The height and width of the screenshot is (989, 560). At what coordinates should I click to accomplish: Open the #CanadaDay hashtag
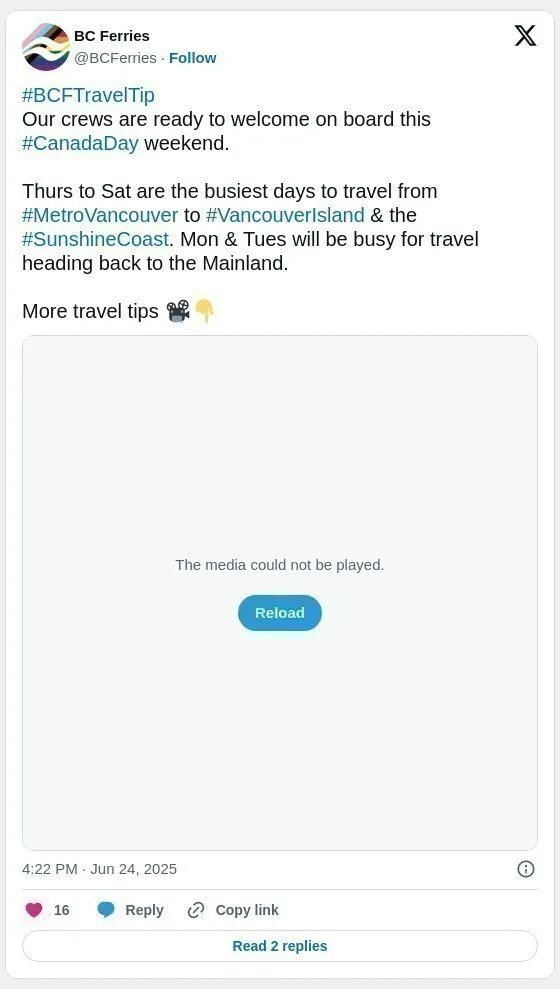click(80, 144)
